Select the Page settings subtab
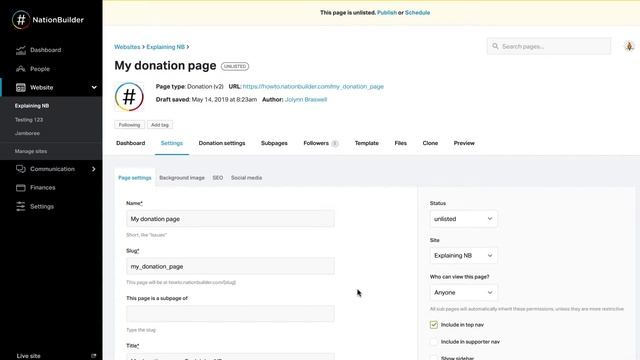This screenshot has width=640, height=360. point(135,178)
